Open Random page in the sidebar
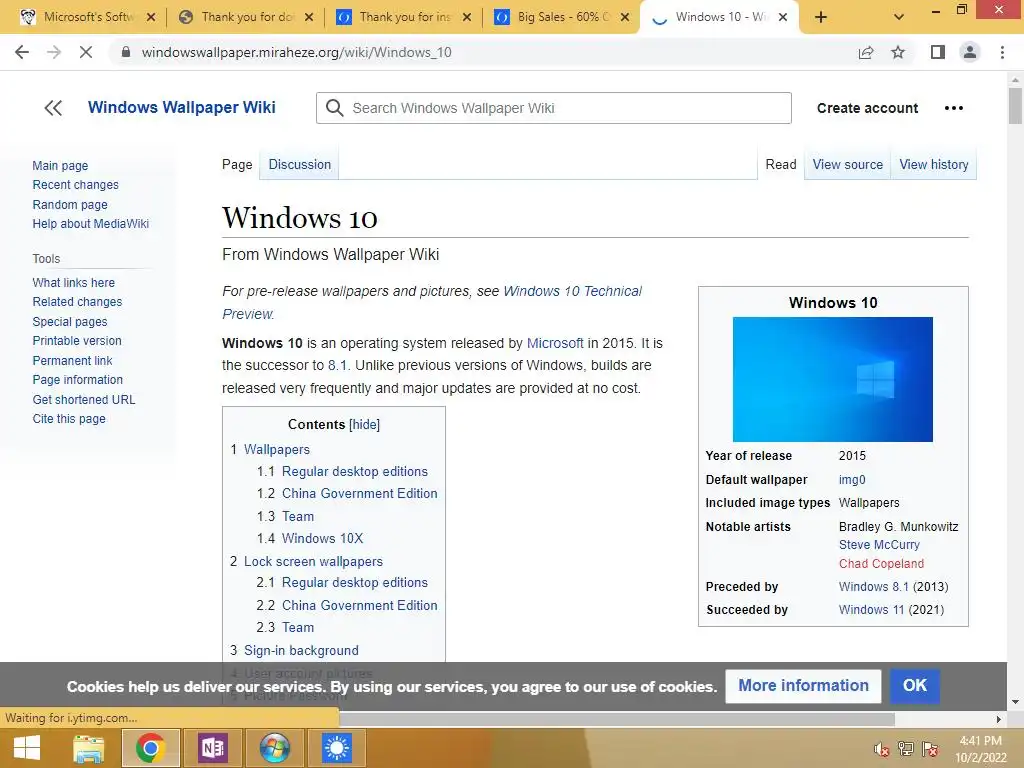The height and width of the screenshot is (768, 1024). click(70, 204)
